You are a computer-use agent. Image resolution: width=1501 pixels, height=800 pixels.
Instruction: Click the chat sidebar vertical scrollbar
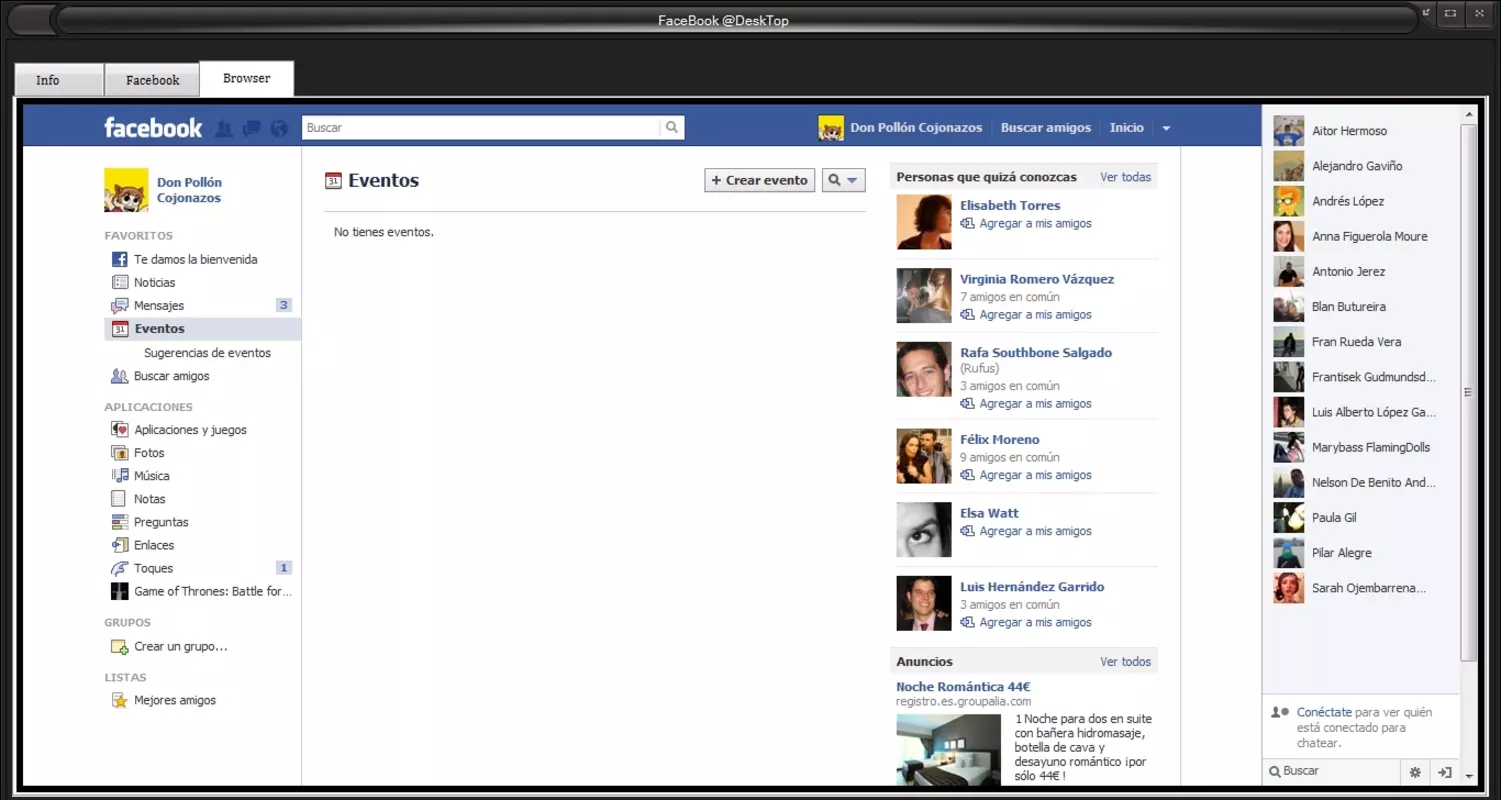[1468, 392]
